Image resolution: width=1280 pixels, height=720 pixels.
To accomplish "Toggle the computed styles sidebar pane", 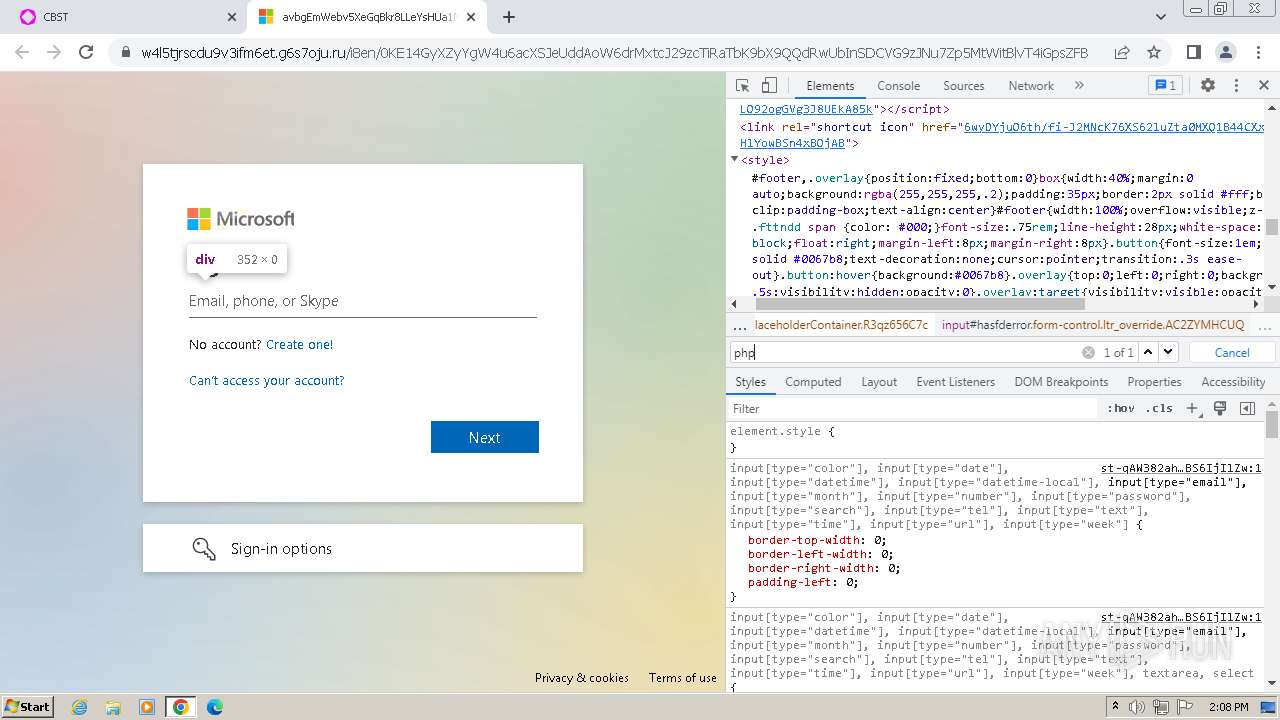I will 1247,409.
